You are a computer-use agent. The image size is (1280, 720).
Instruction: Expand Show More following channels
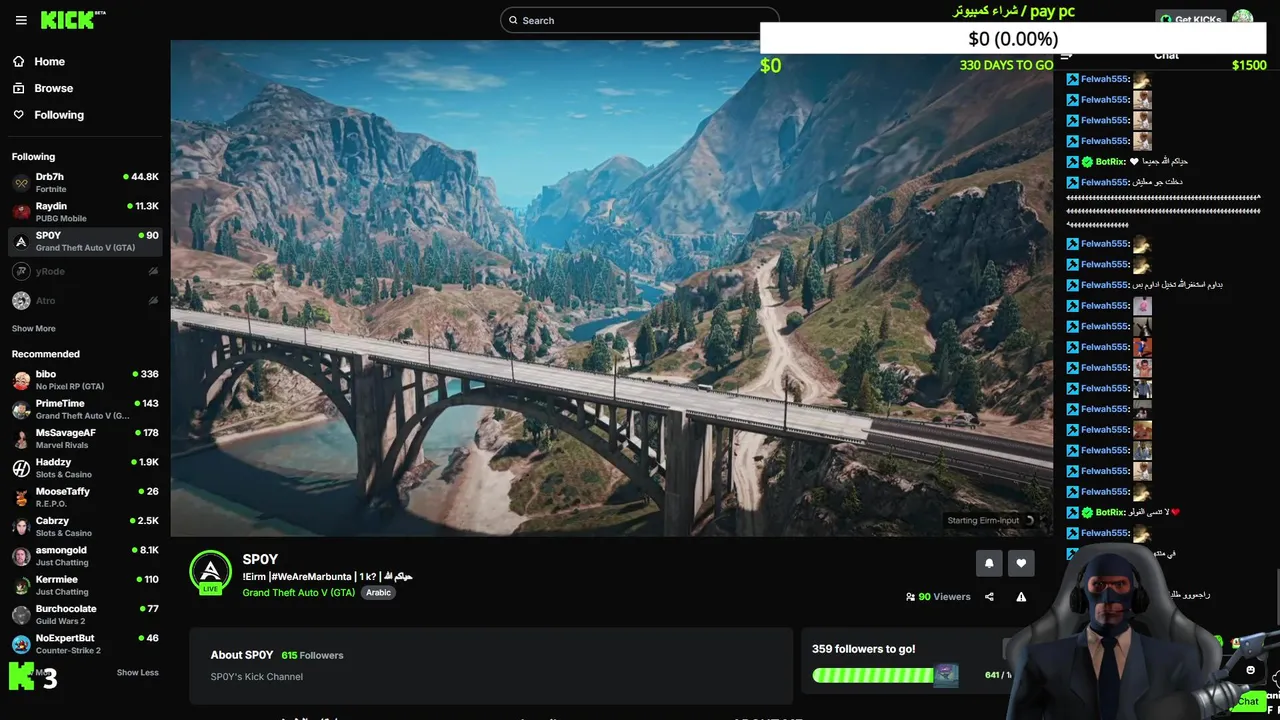34,328
